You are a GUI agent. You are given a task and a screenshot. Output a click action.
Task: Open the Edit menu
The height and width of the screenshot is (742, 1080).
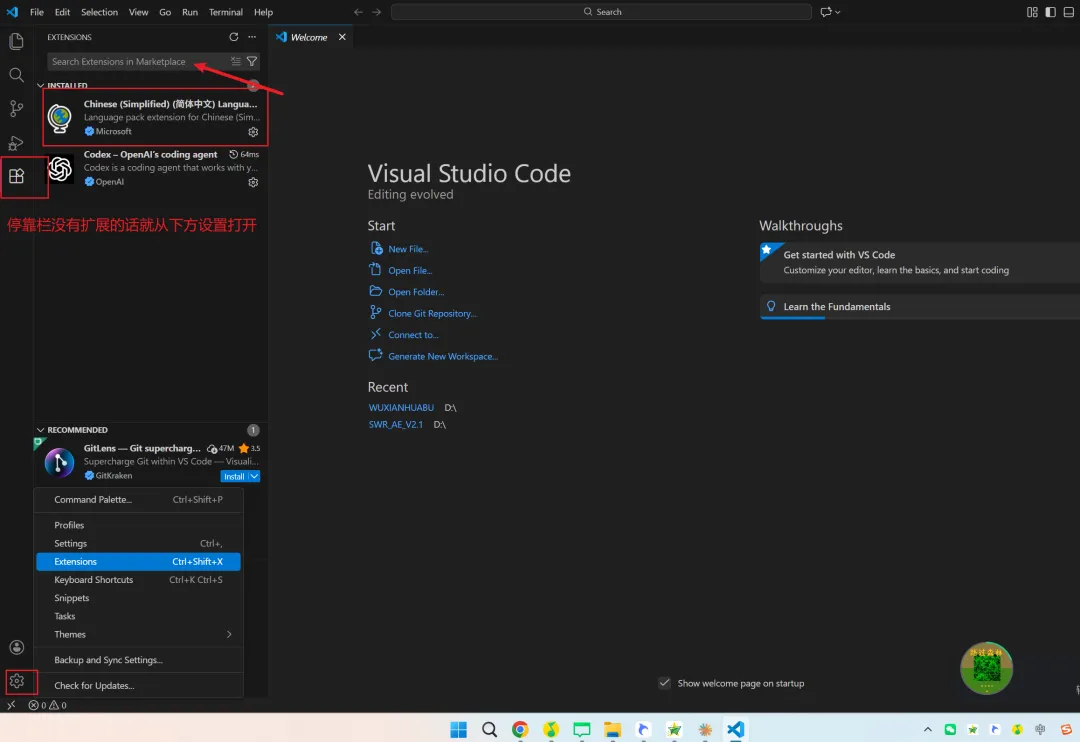coord(62,12)
